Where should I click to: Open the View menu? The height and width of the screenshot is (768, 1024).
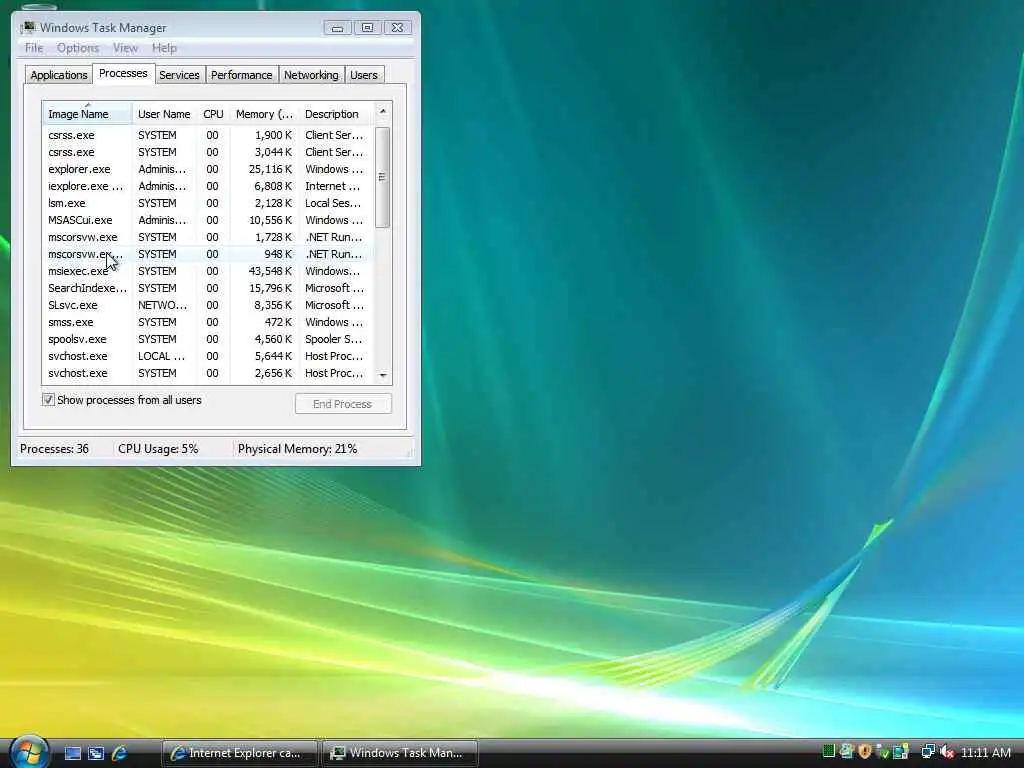[x=125, y=48]
